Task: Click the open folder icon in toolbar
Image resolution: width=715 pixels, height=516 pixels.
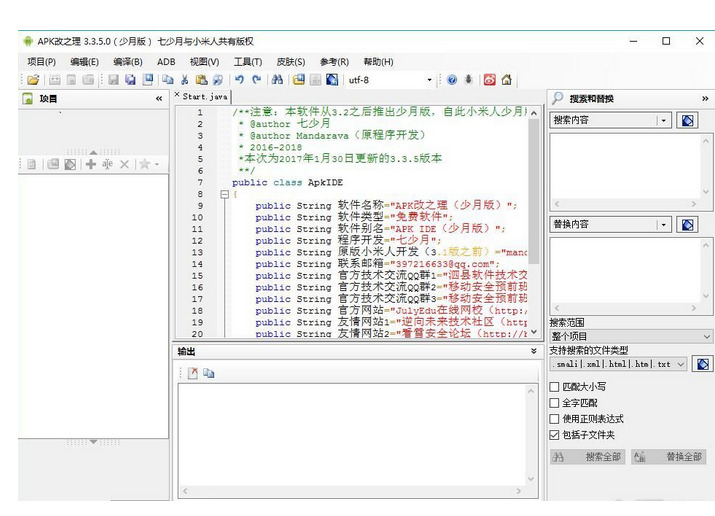Action: pyautogui.click(x=33, y=80)
